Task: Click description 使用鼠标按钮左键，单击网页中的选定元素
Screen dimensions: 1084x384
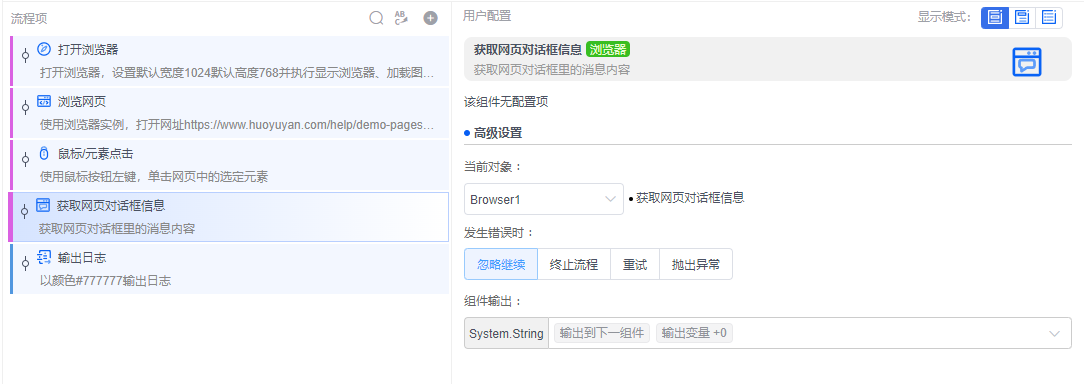Action: tap(153, 177)
